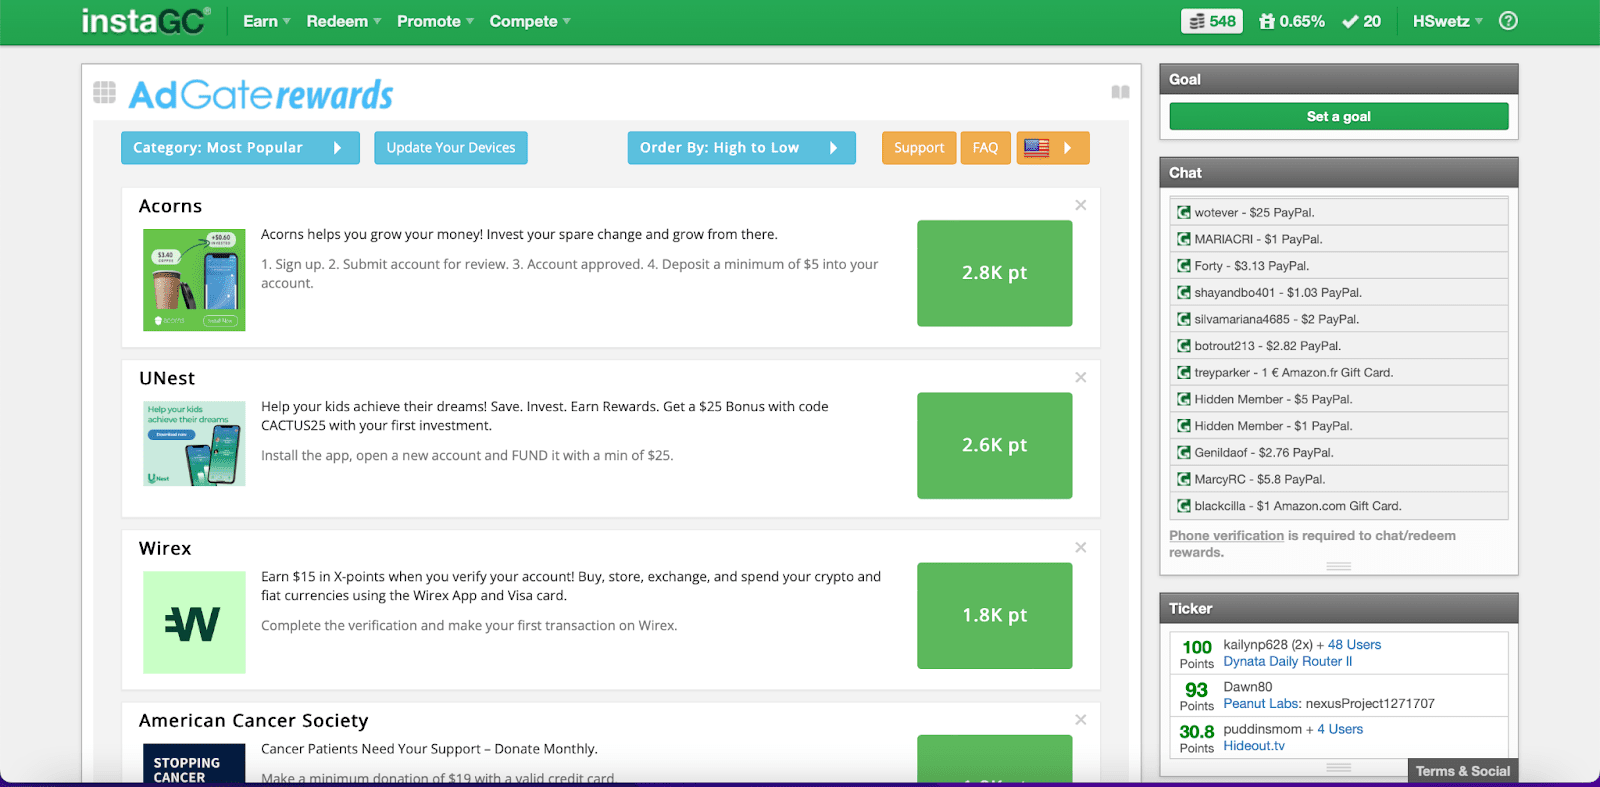Open the Promote menu

[435, 21]
